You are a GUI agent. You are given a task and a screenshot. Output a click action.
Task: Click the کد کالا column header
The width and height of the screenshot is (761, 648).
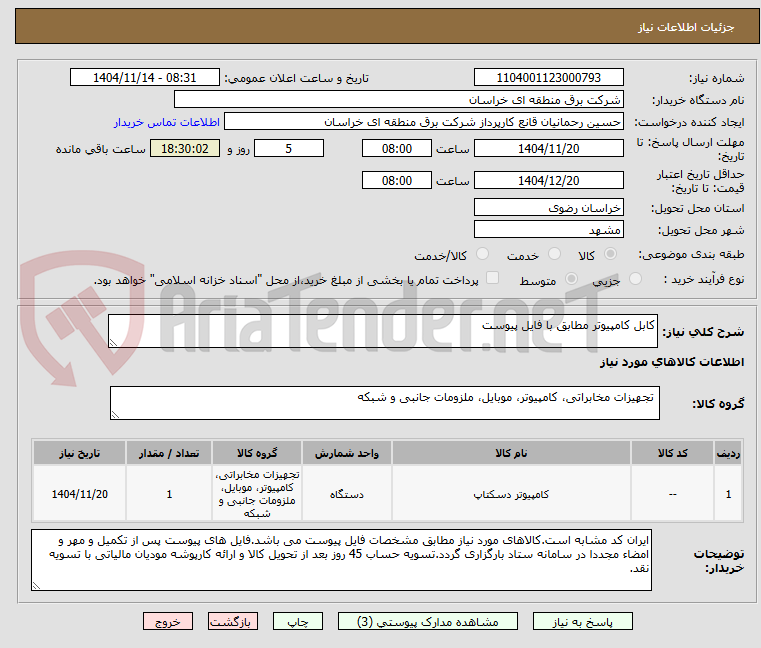(x=672, y=453)
